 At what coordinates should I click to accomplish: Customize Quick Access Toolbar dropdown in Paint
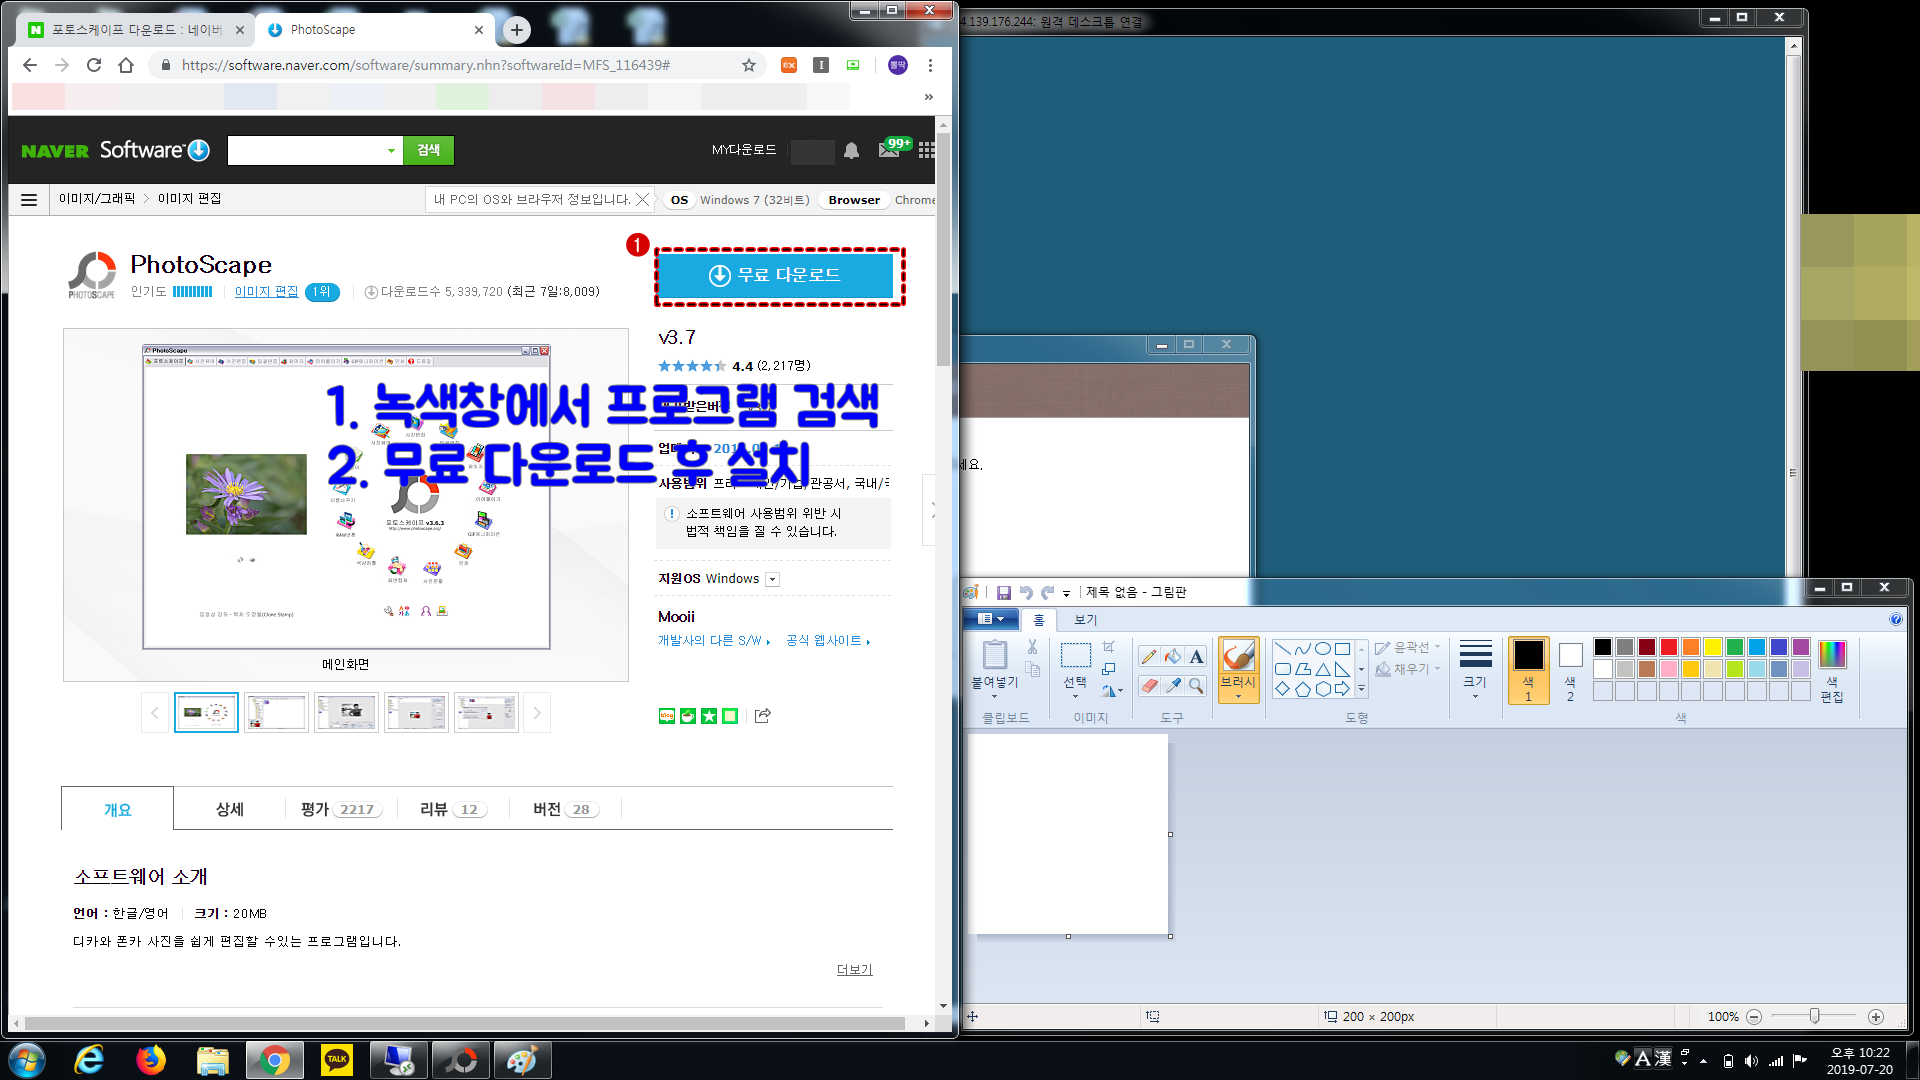coord(1066,593)
